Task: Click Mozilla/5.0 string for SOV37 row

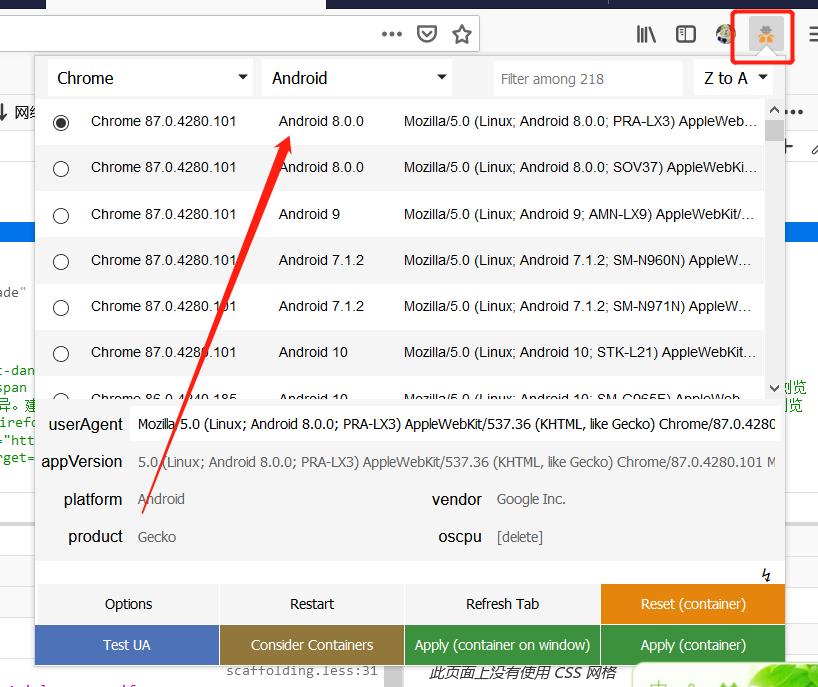Action: click(x=580, y=167)
